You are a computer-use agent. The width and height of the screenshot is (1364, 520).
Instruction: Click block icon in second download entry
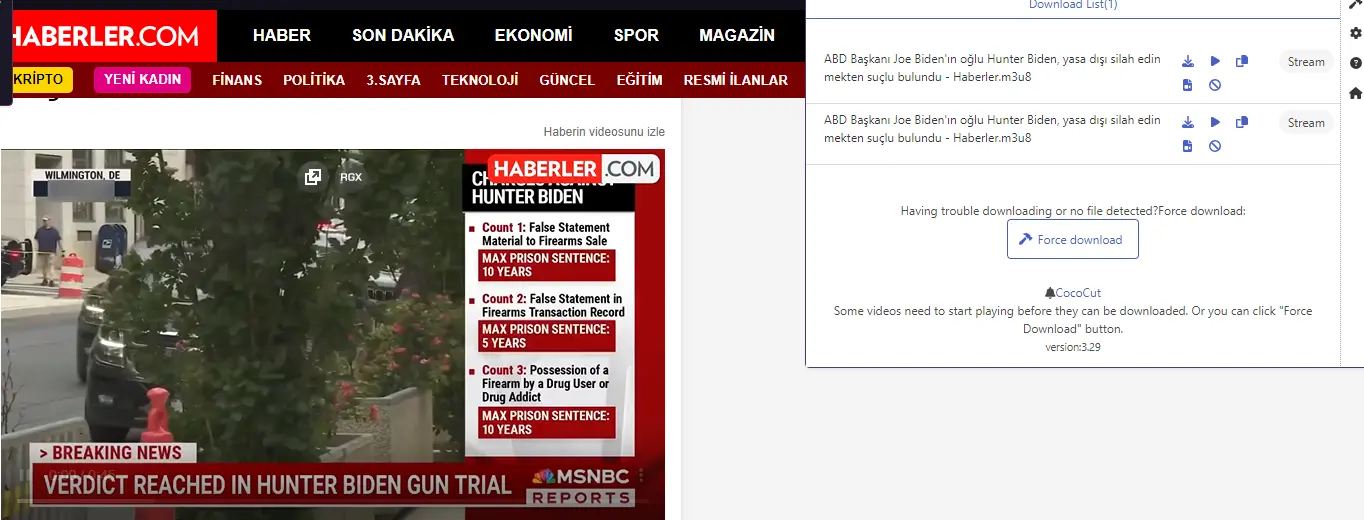pos(1215,146)
